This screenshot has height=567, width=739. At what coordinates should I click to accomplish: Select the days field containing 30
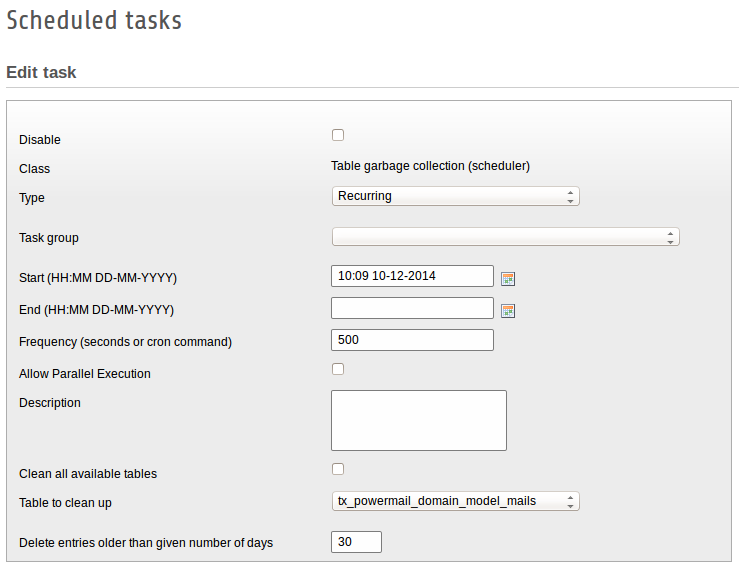[356, 542]
